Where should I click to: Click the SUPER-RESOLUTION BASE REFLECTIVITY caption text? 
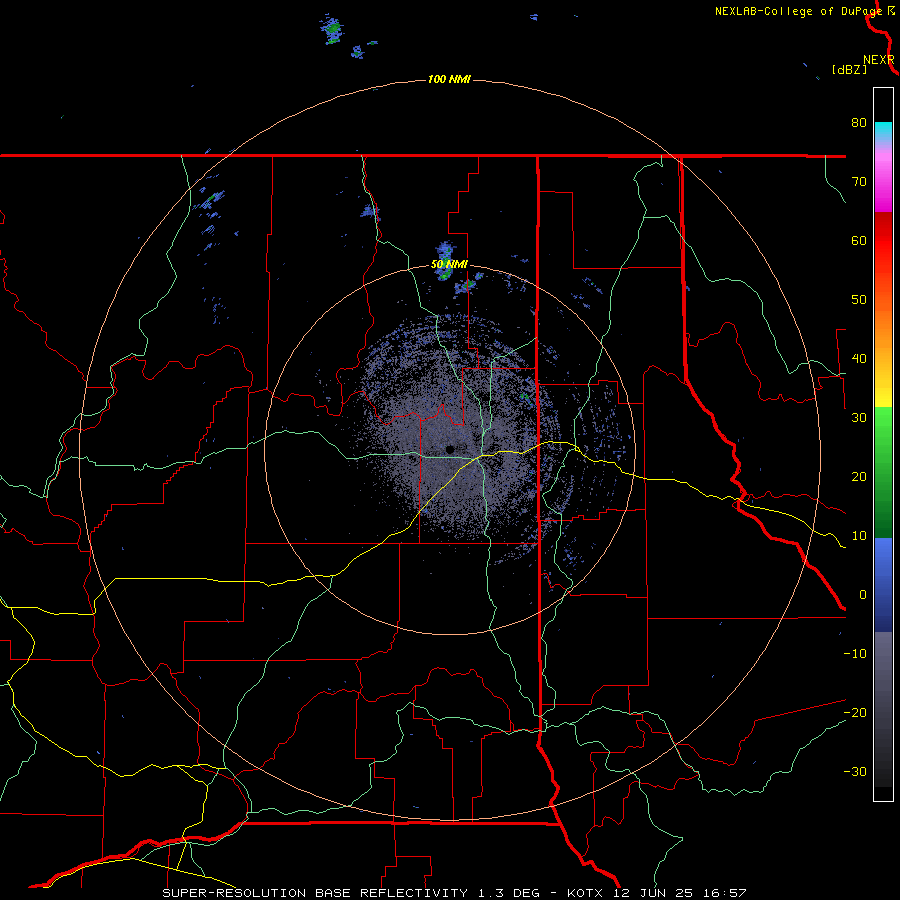coord(315,893)
